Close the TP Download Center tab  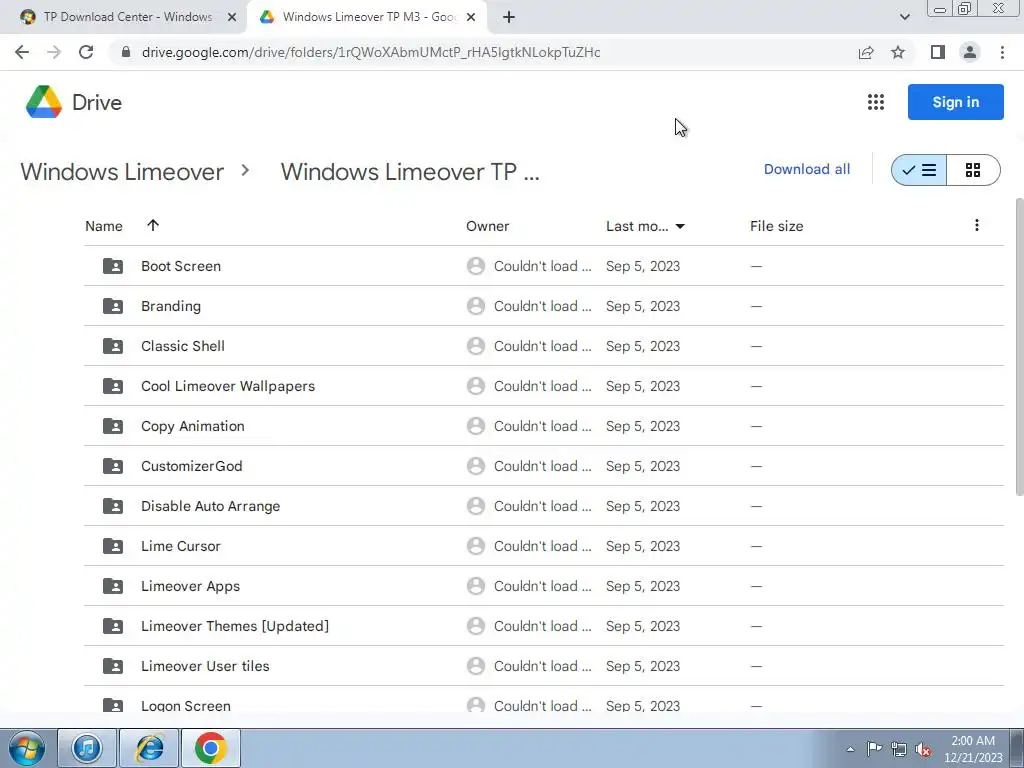231,17
